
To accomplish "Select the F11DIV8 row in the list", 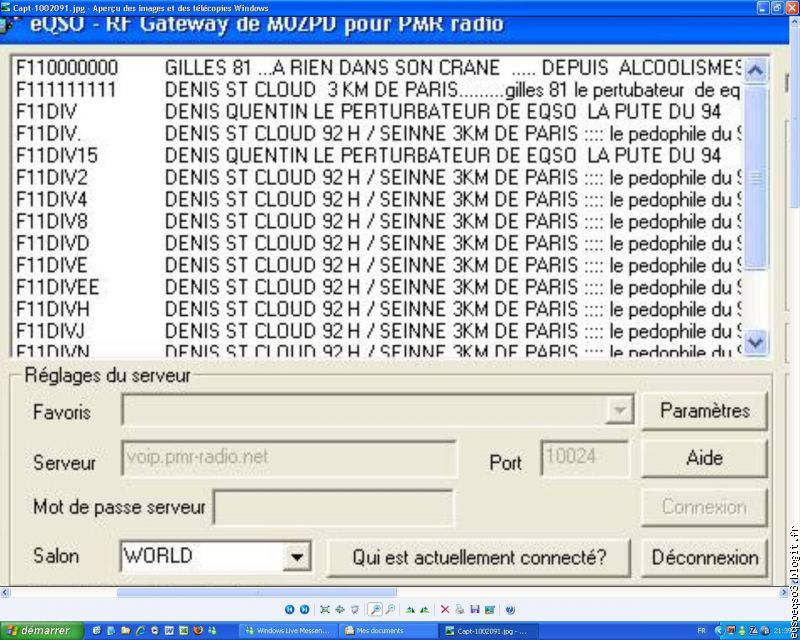I will tap(377, 221).
